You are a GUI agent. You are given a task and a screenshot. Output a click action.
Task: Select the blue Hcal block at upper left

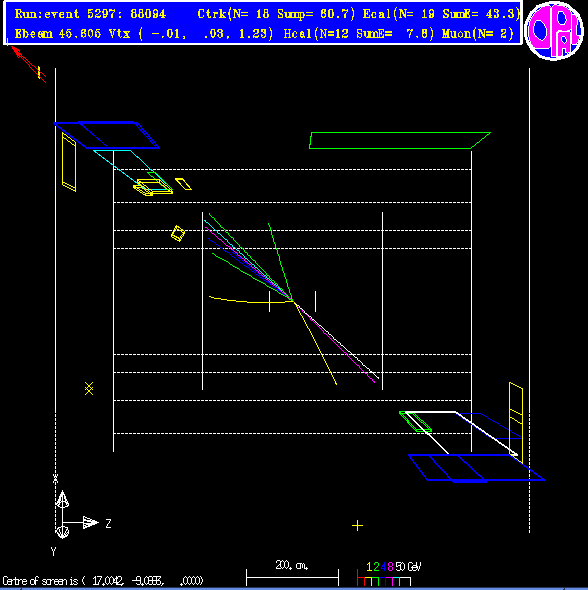107,135
